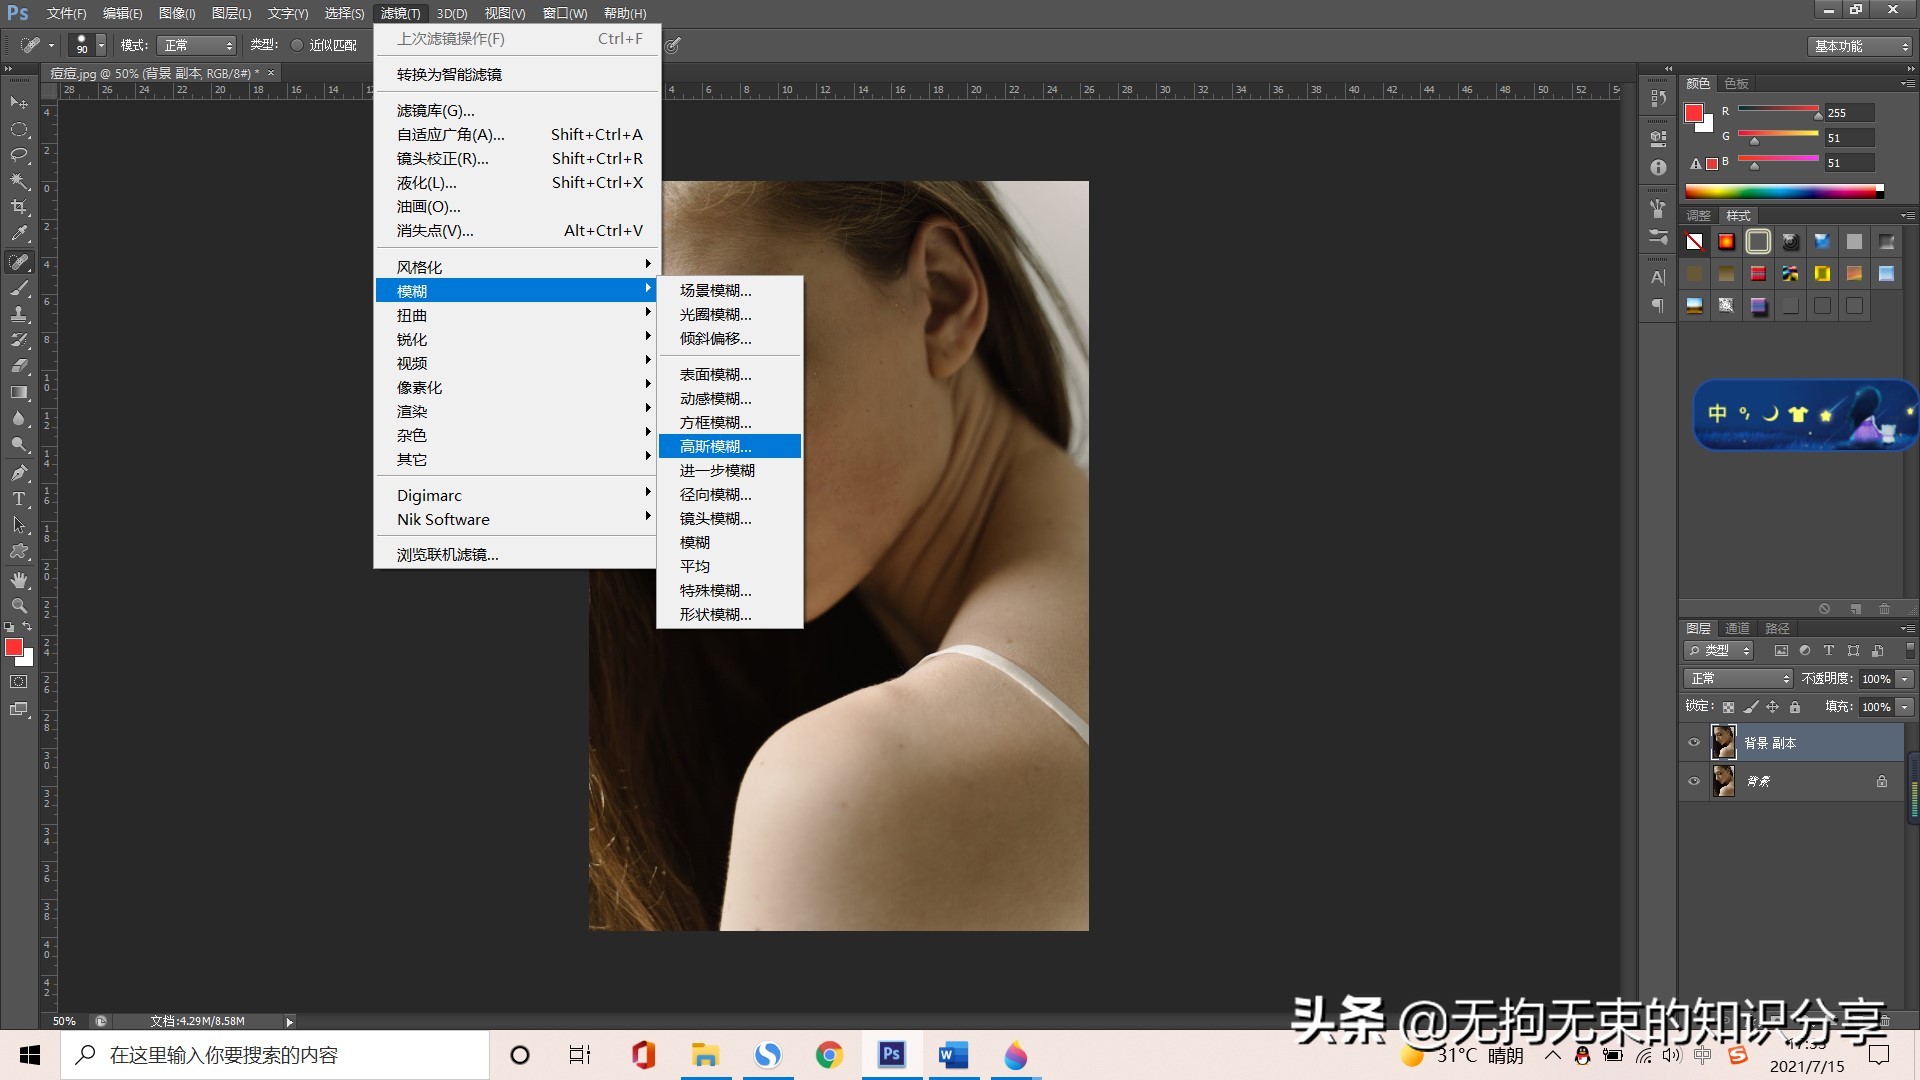Switch to the 通道 tab
The height and width of the screenshot is (1080, 1920).
coord(1737,628)
